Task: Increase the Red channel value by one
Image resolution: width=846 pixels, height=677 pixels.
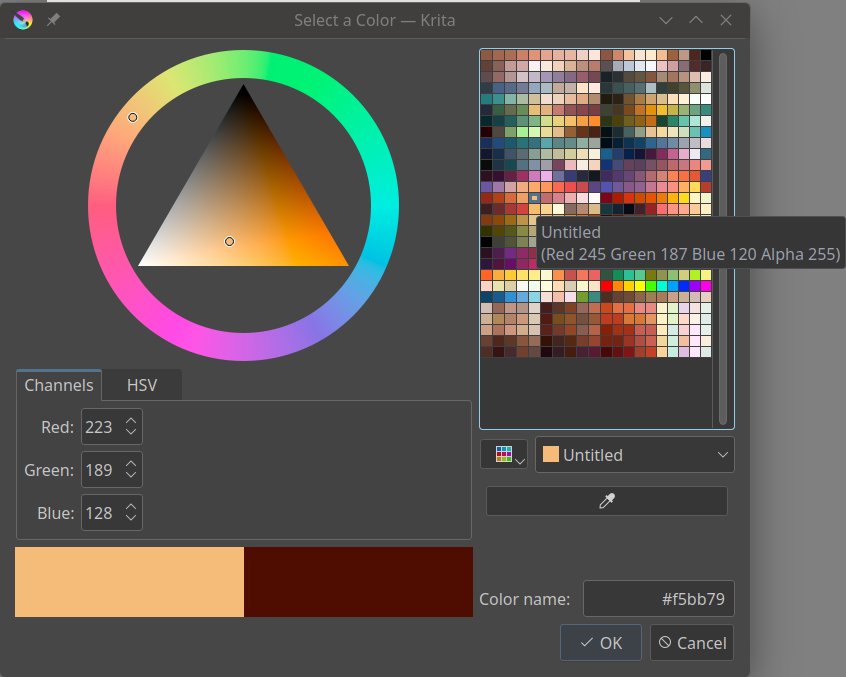Action: tap(131, 421)
